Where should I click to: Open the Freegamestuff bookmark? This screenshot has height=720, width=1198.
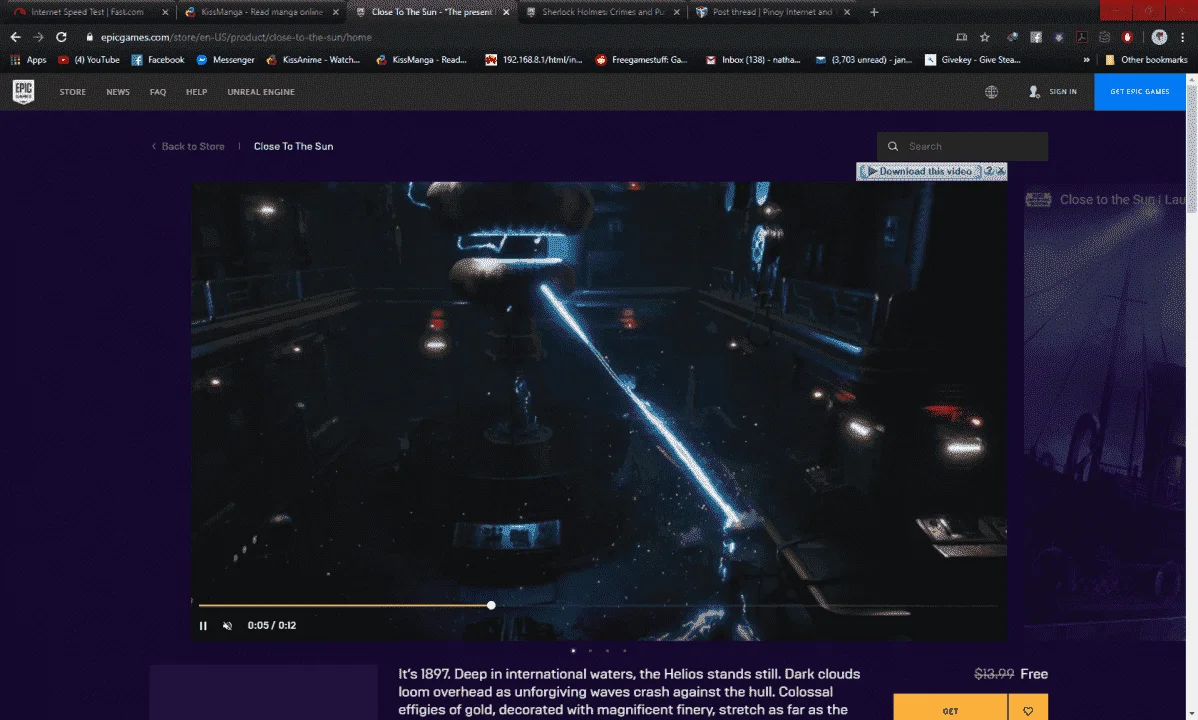640,60
